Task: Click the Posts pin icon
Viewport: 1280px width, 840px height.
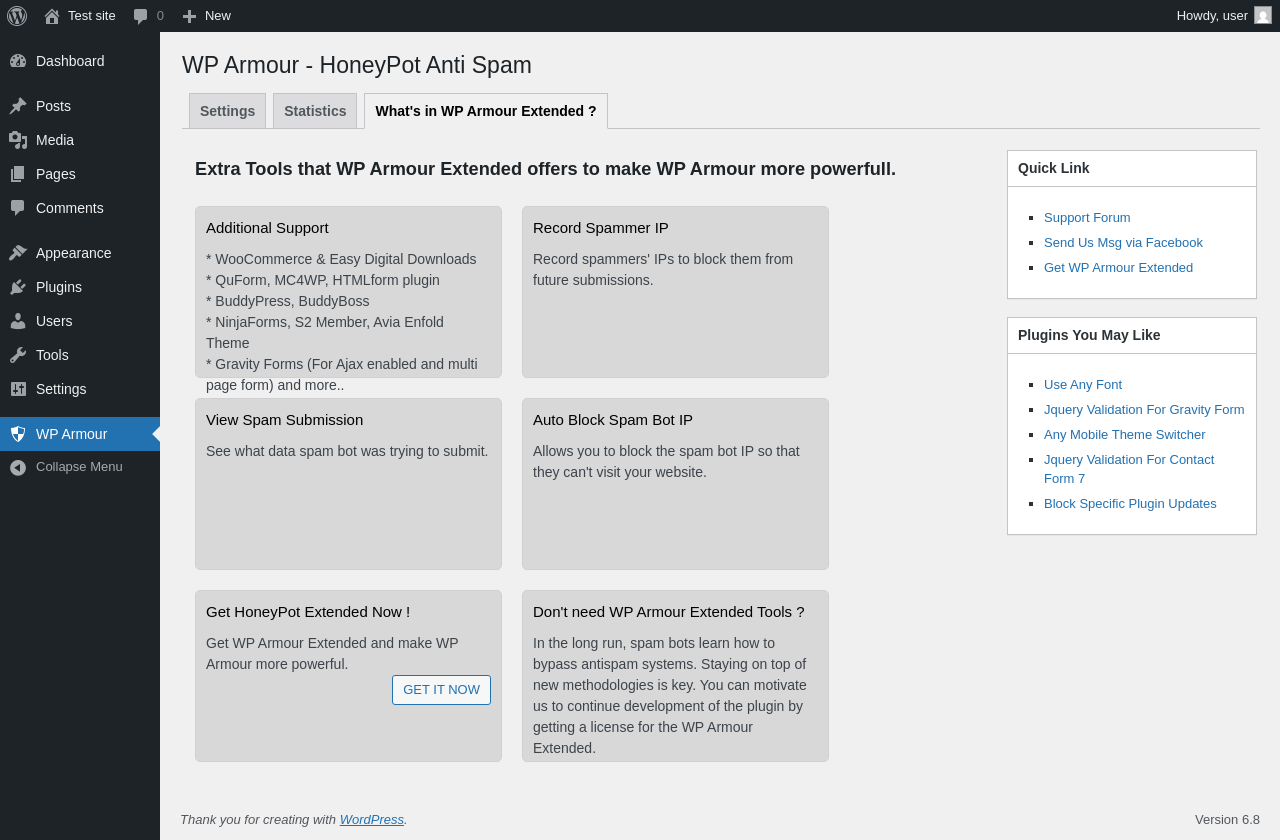Action: pos(18,106)
